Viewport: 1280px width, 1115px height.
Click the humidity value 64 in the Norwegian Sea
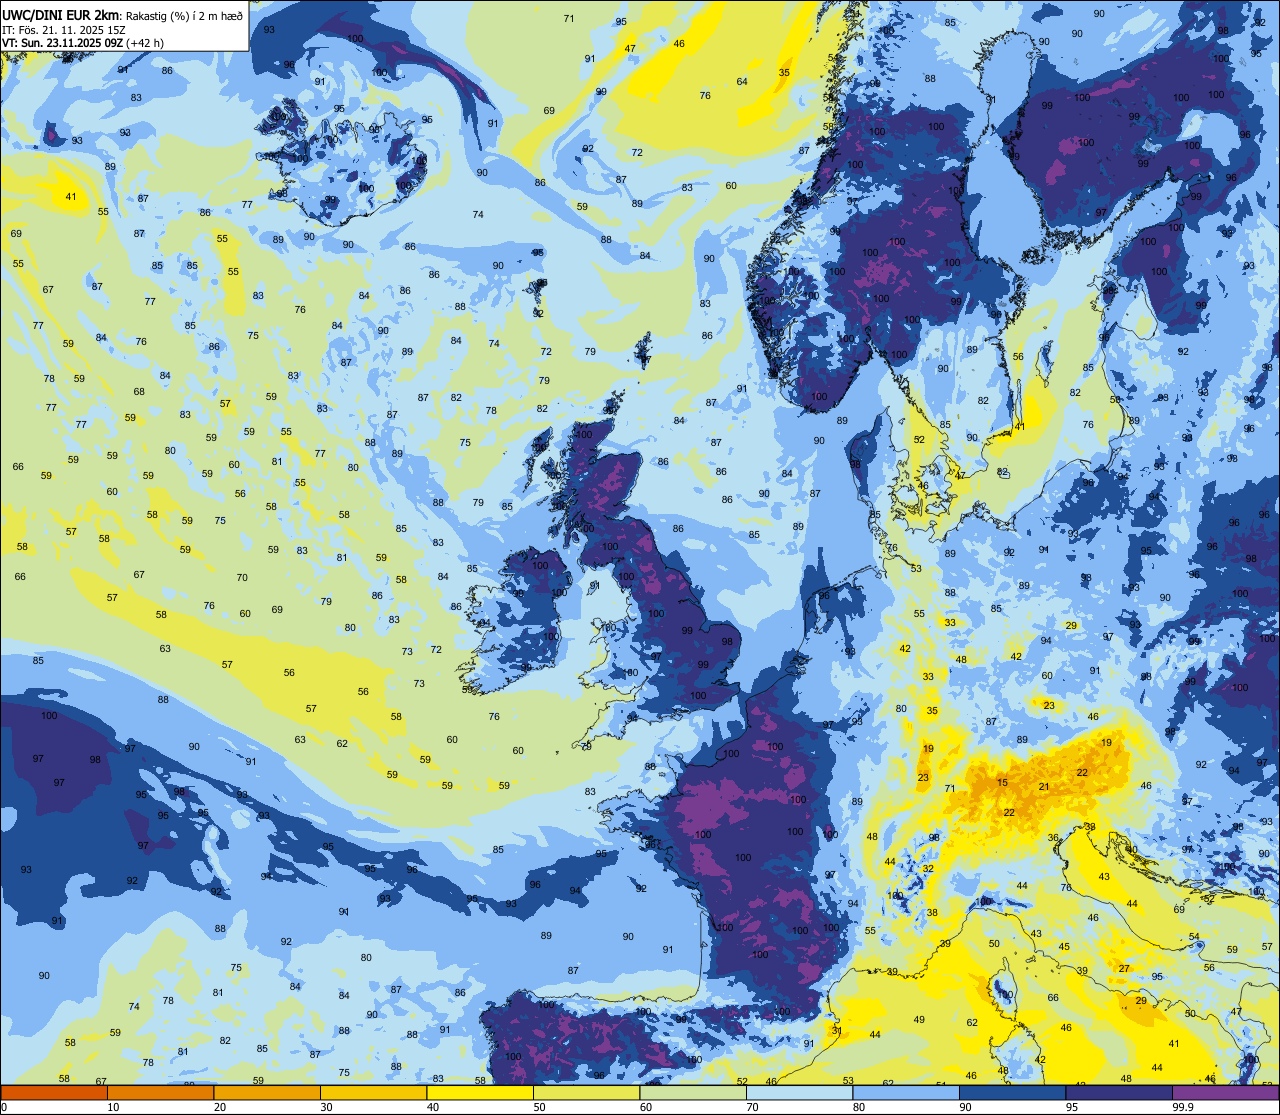742,82
